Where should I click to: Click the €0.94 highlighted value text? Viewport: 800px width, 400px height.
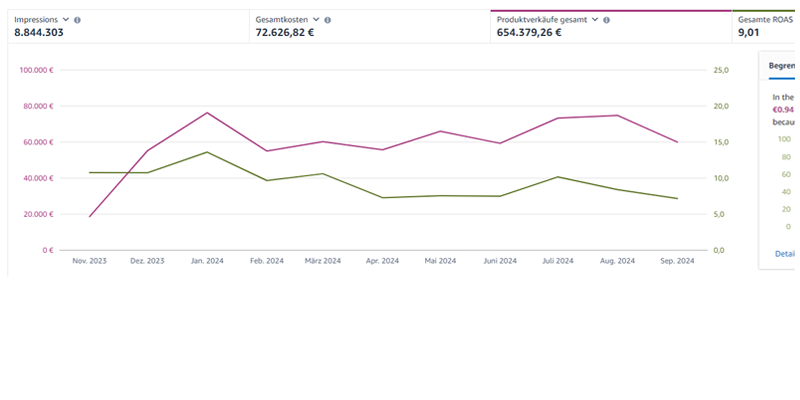(783, 110)
